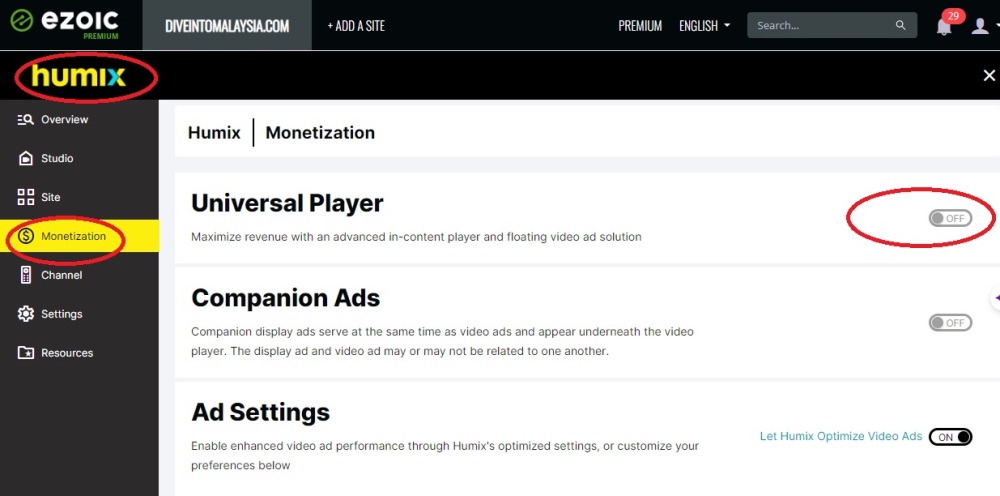Open the user account profile icon
Viewport: 1000px width, 496px height.
point(980,26)
